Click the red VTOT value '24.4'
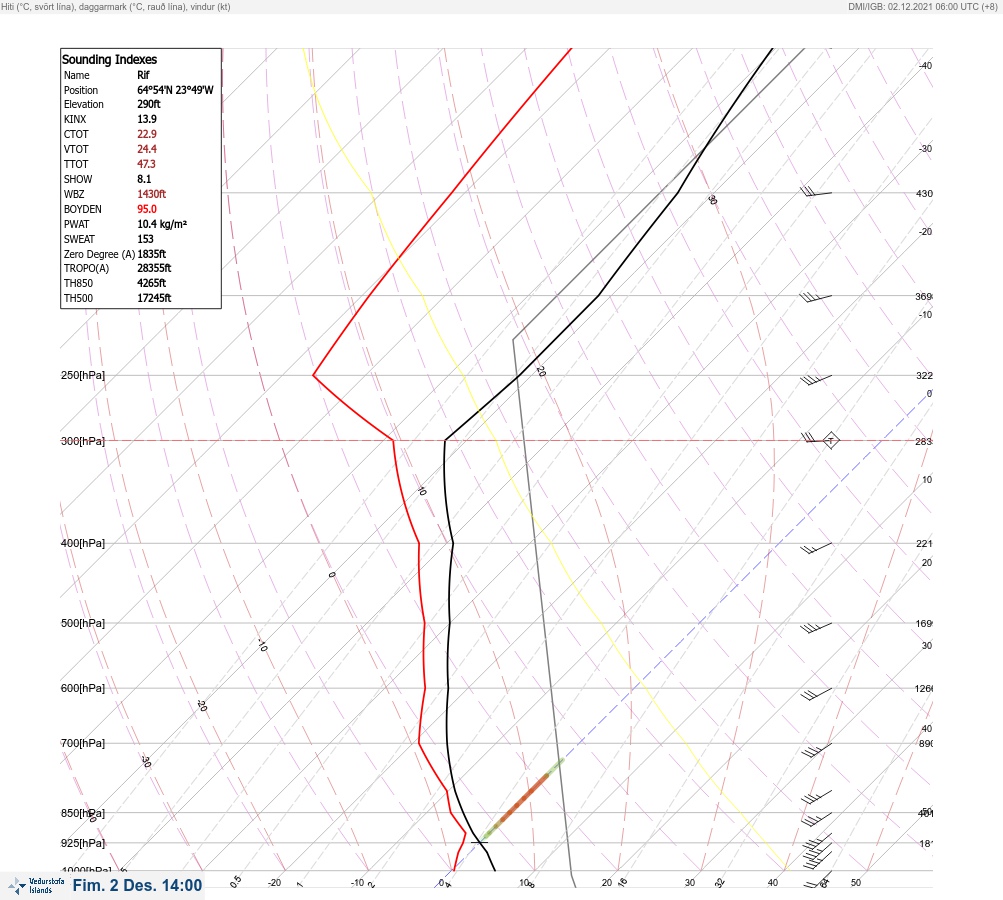 tap(147, 149)
